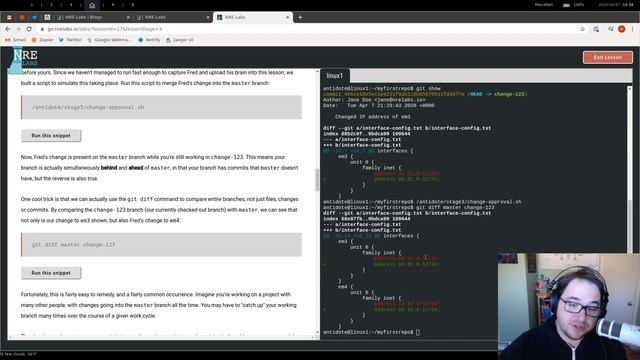The width and height of the screenshot is (640, 360).
Task: Click the lesson pane scroll-up arrow
Action: (318, 71)
